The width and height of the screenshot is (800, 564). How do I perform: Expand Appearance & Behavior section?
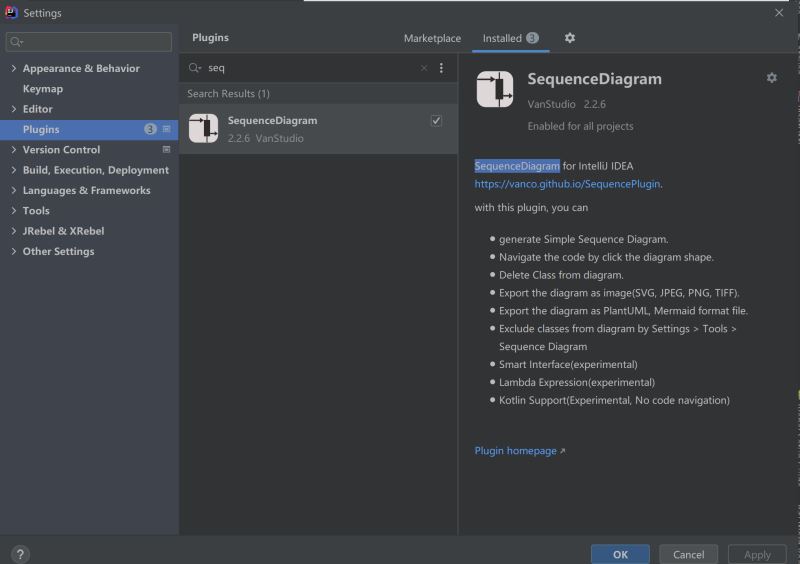14,68
